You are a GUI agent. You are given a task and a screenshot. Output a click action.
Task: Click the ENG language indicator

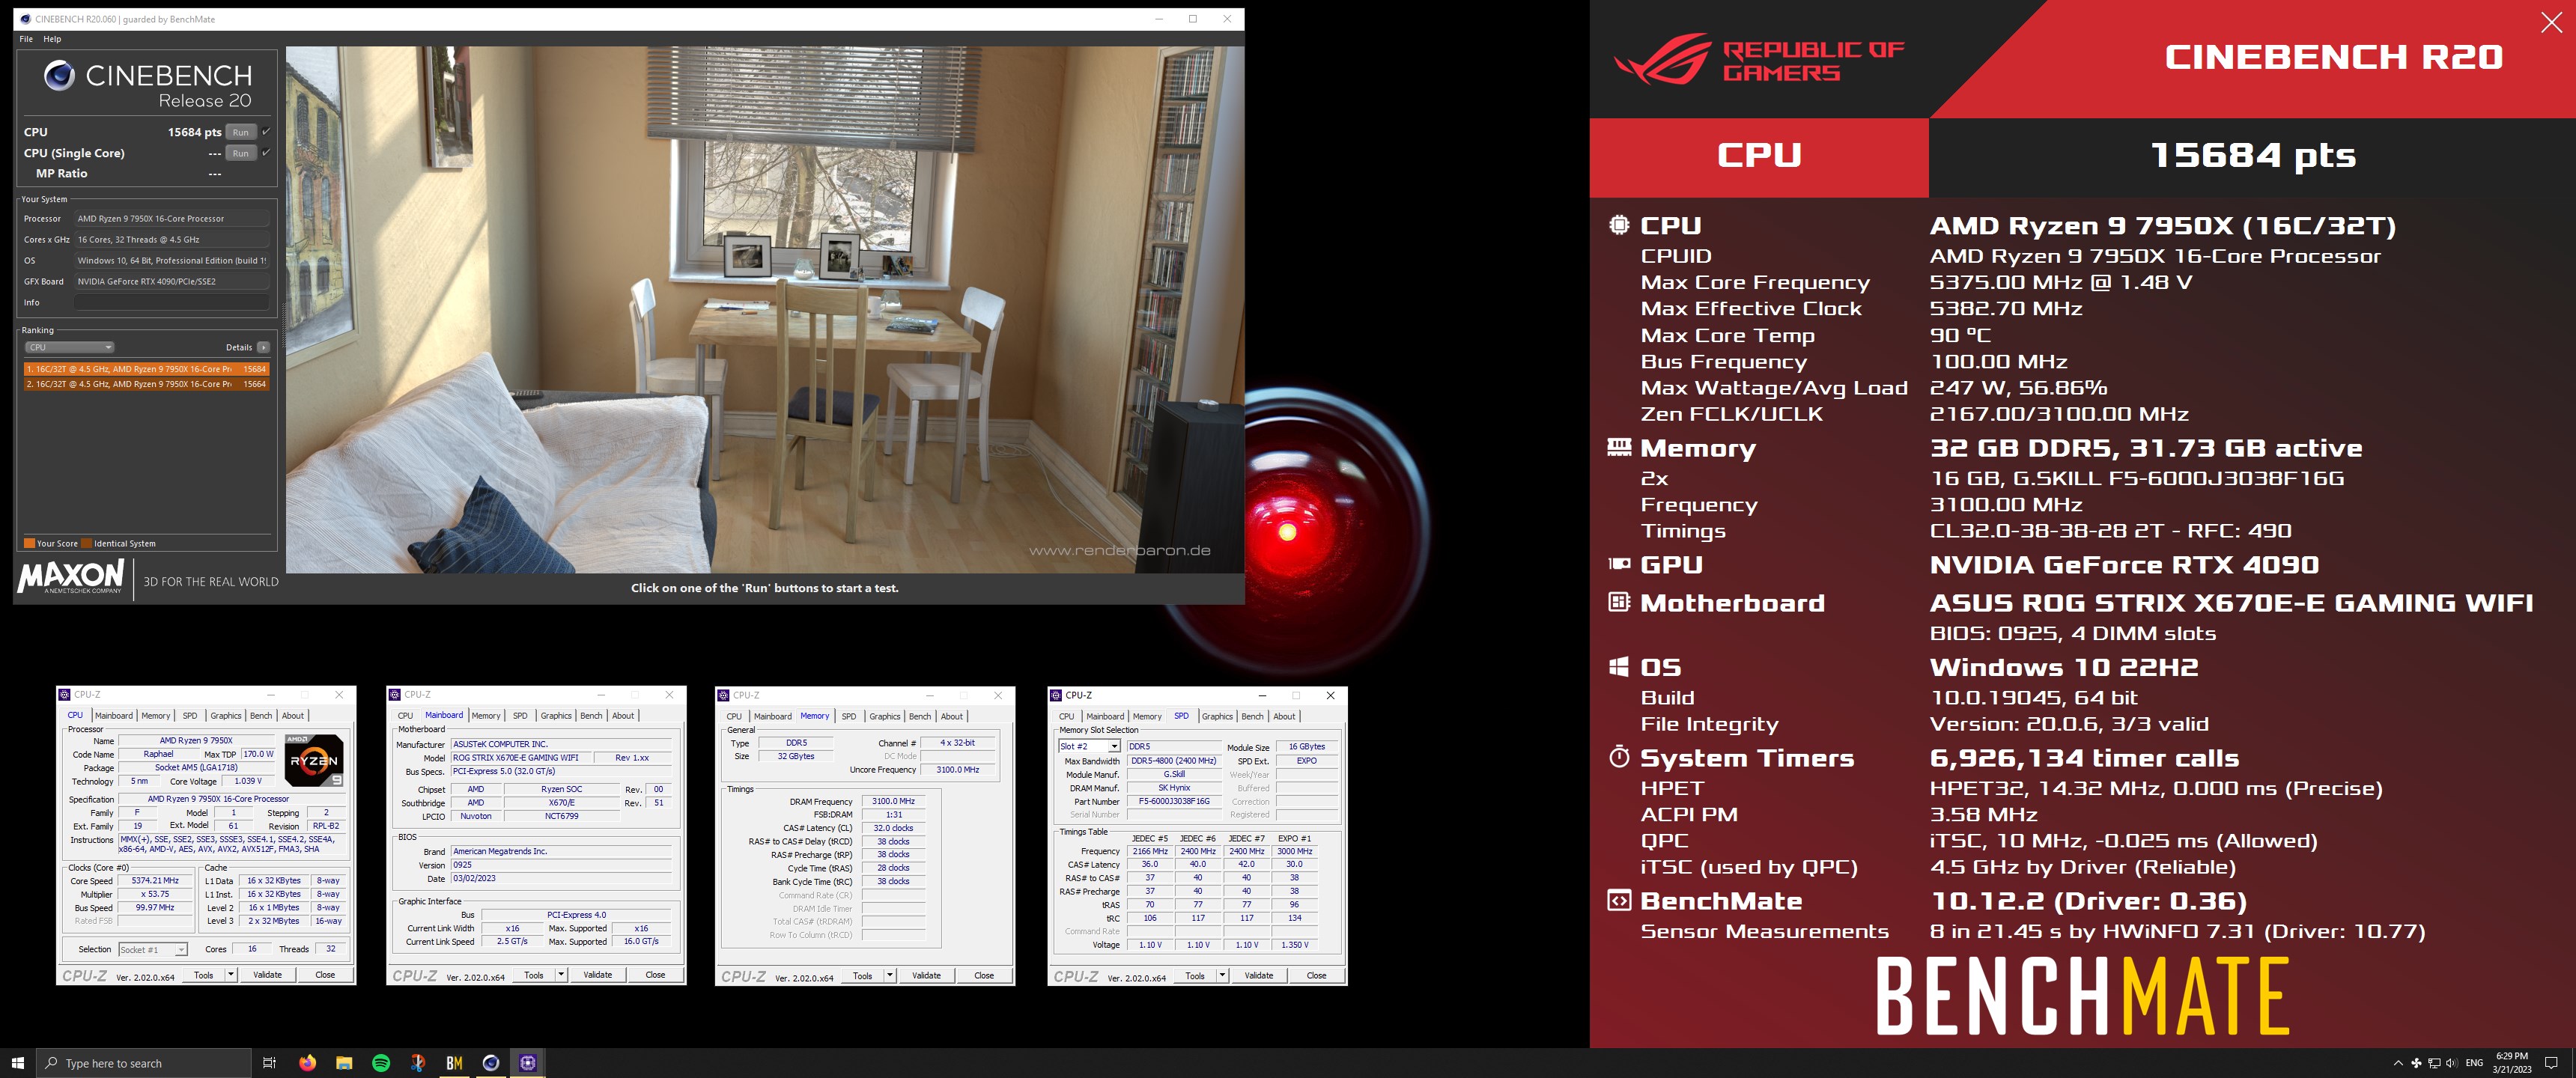click(x=2474, y=1062)
